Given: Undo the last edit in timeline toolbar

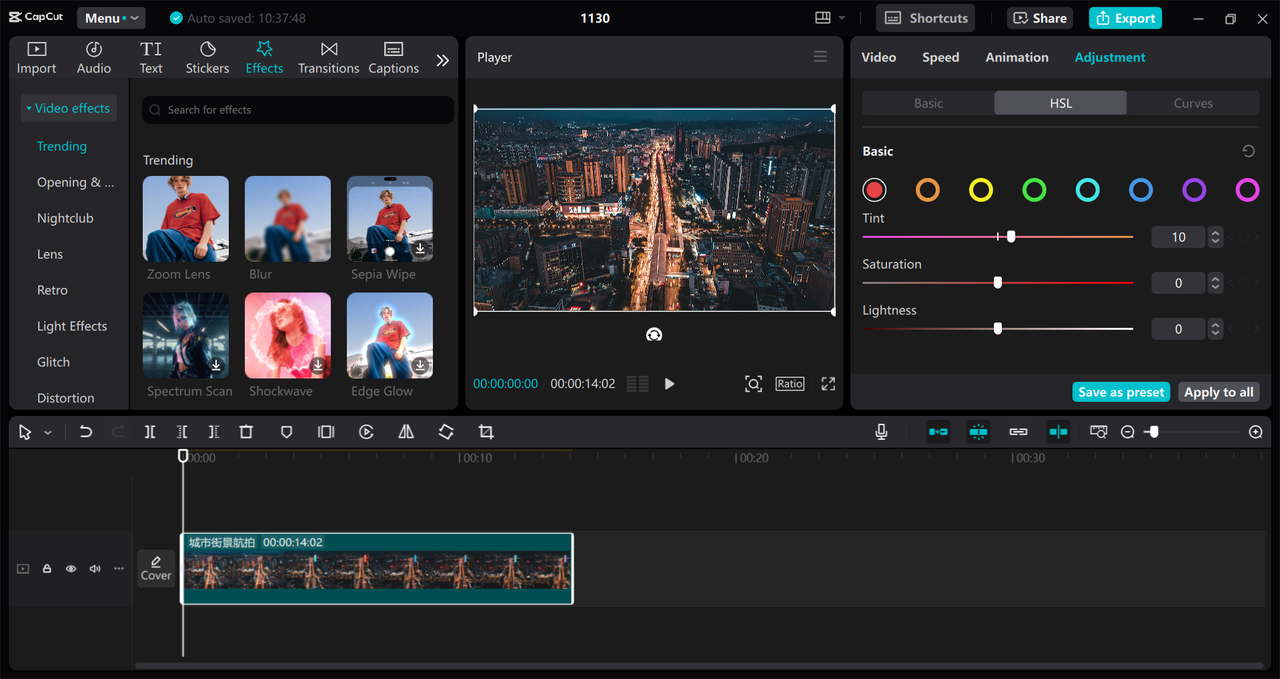Looking at the screenshot, I should 86,432.
